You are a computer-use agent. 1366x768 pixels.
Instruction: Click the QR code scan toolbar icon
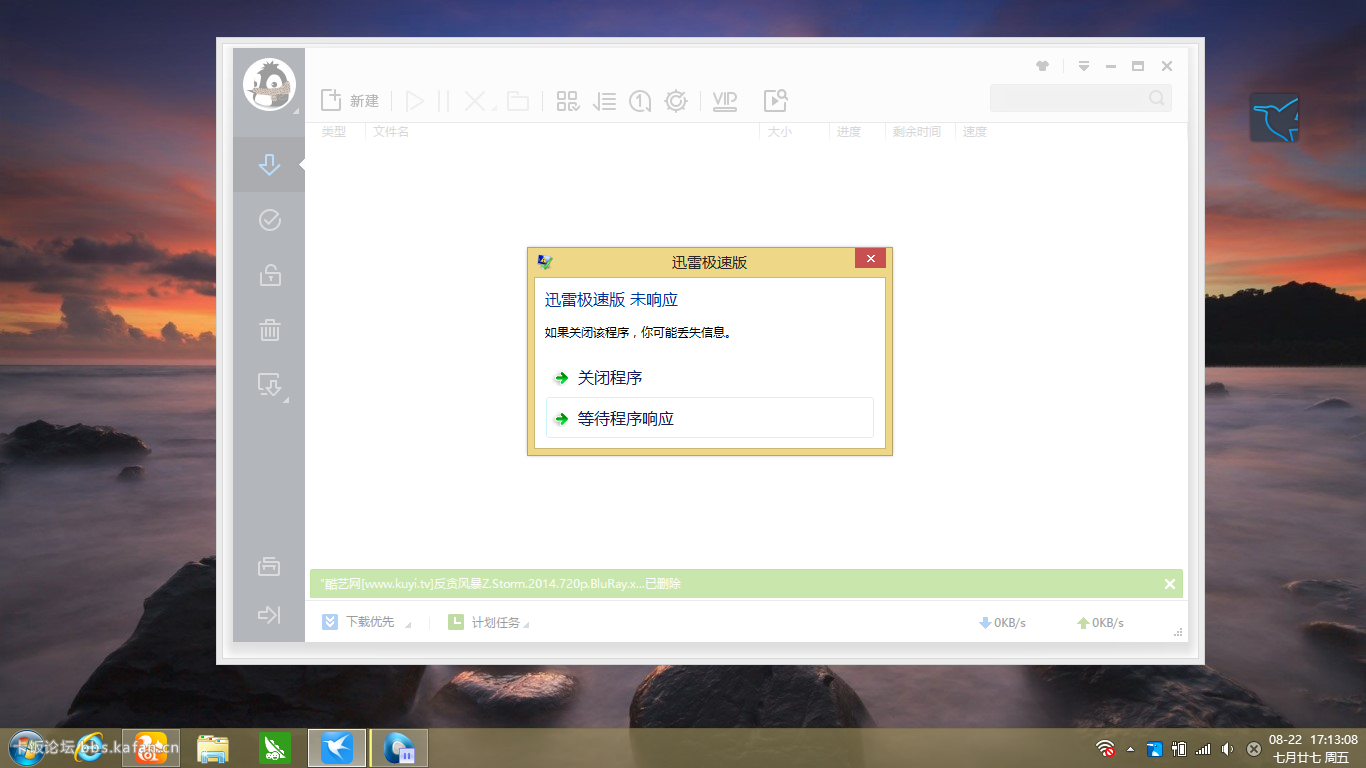[568, 101]
